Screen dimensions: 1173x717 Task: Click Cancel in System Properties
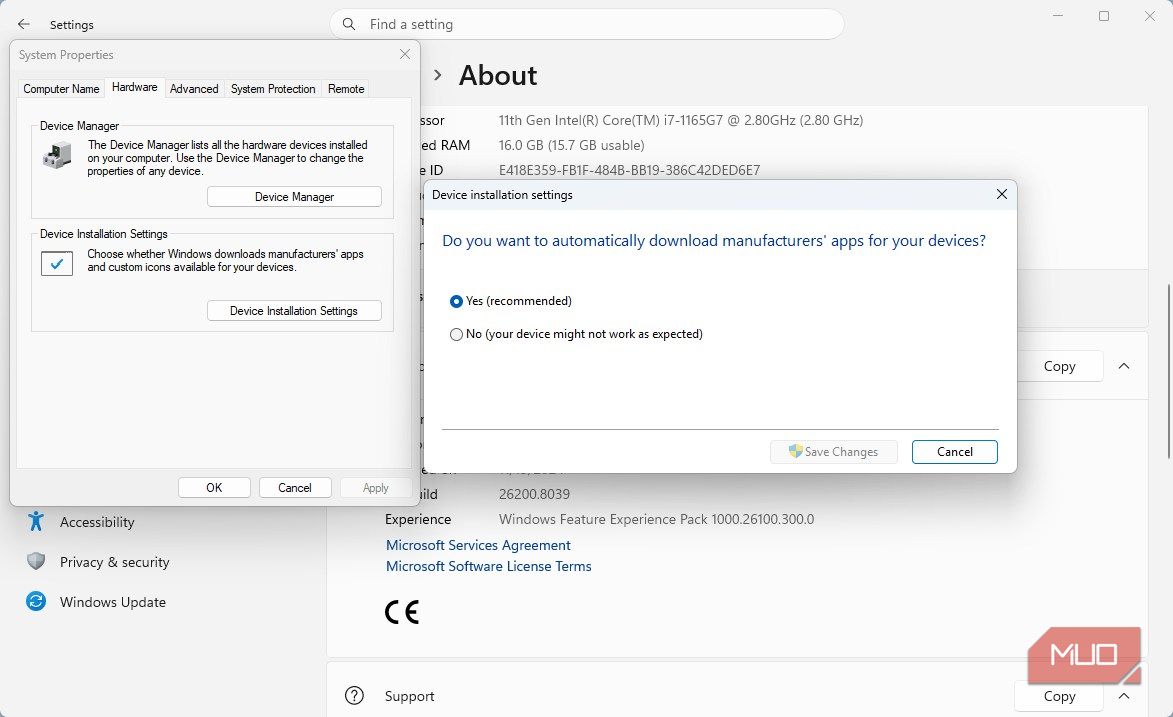tap(295, 487)
